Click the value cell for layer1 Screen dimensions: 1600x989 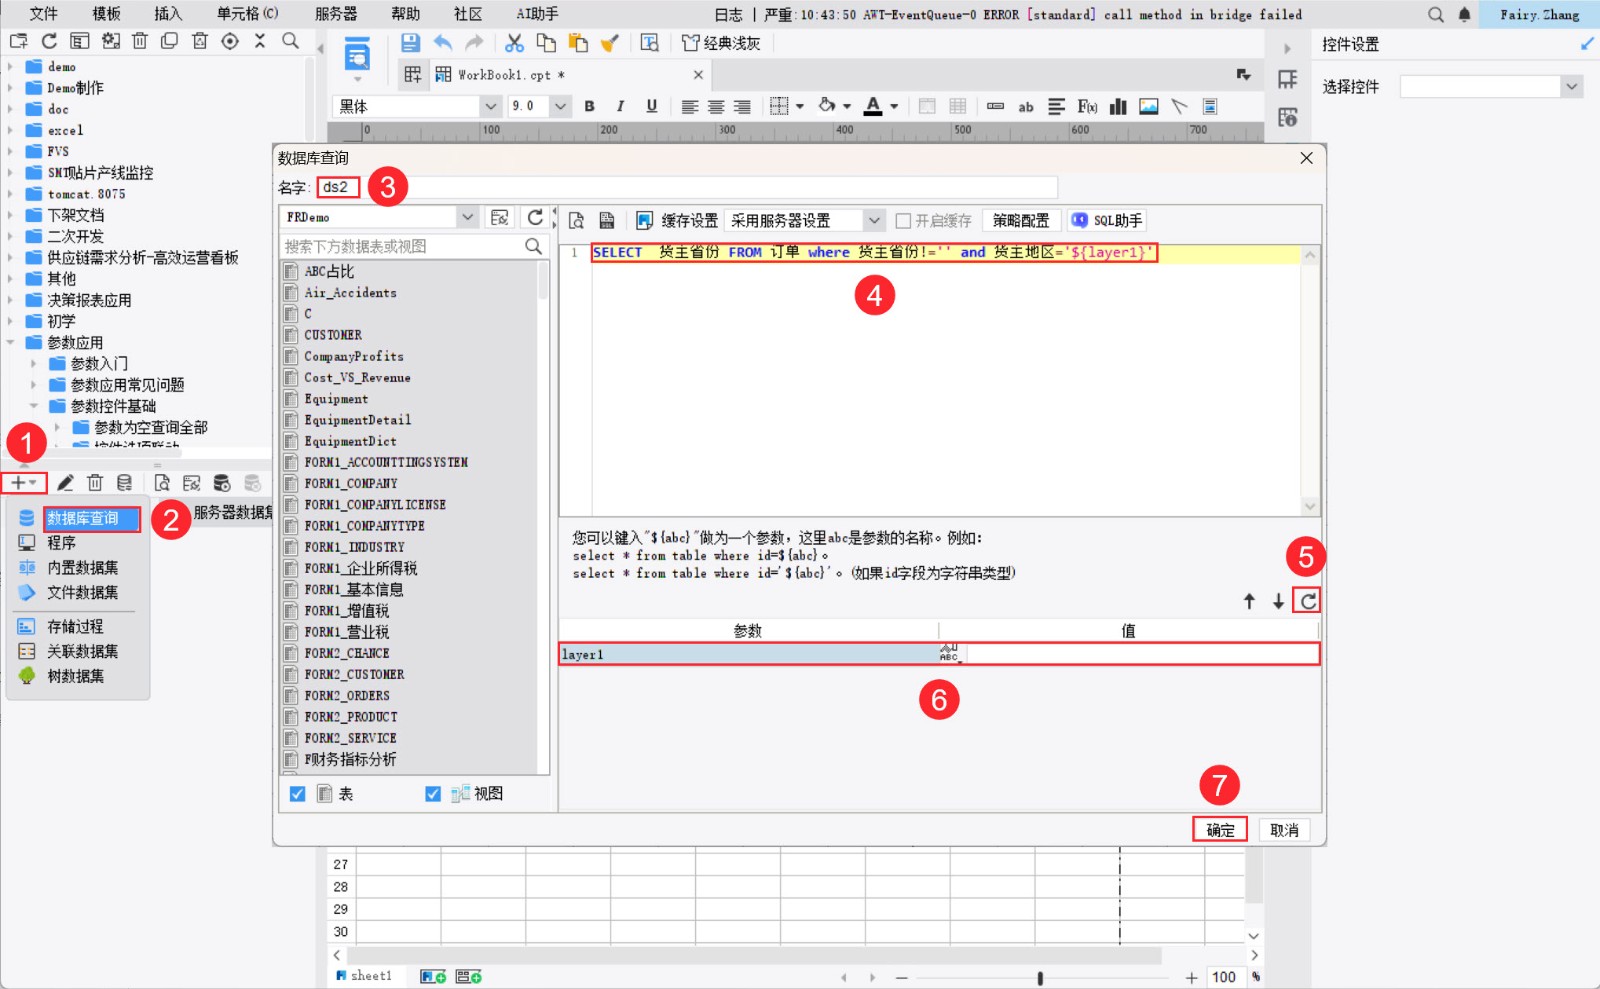pyautogui.click(x=1142, y=654)
